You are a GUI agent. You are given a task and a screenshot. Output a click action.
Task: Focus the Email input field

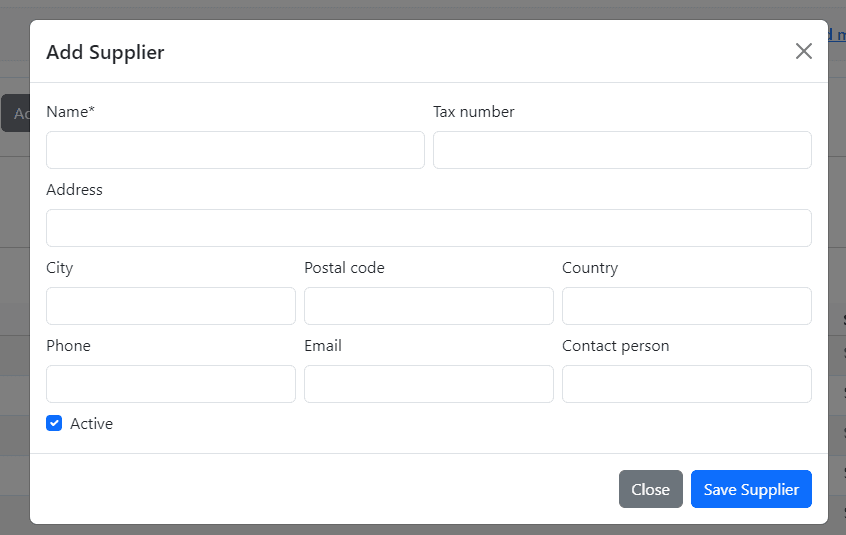(429, 384)
